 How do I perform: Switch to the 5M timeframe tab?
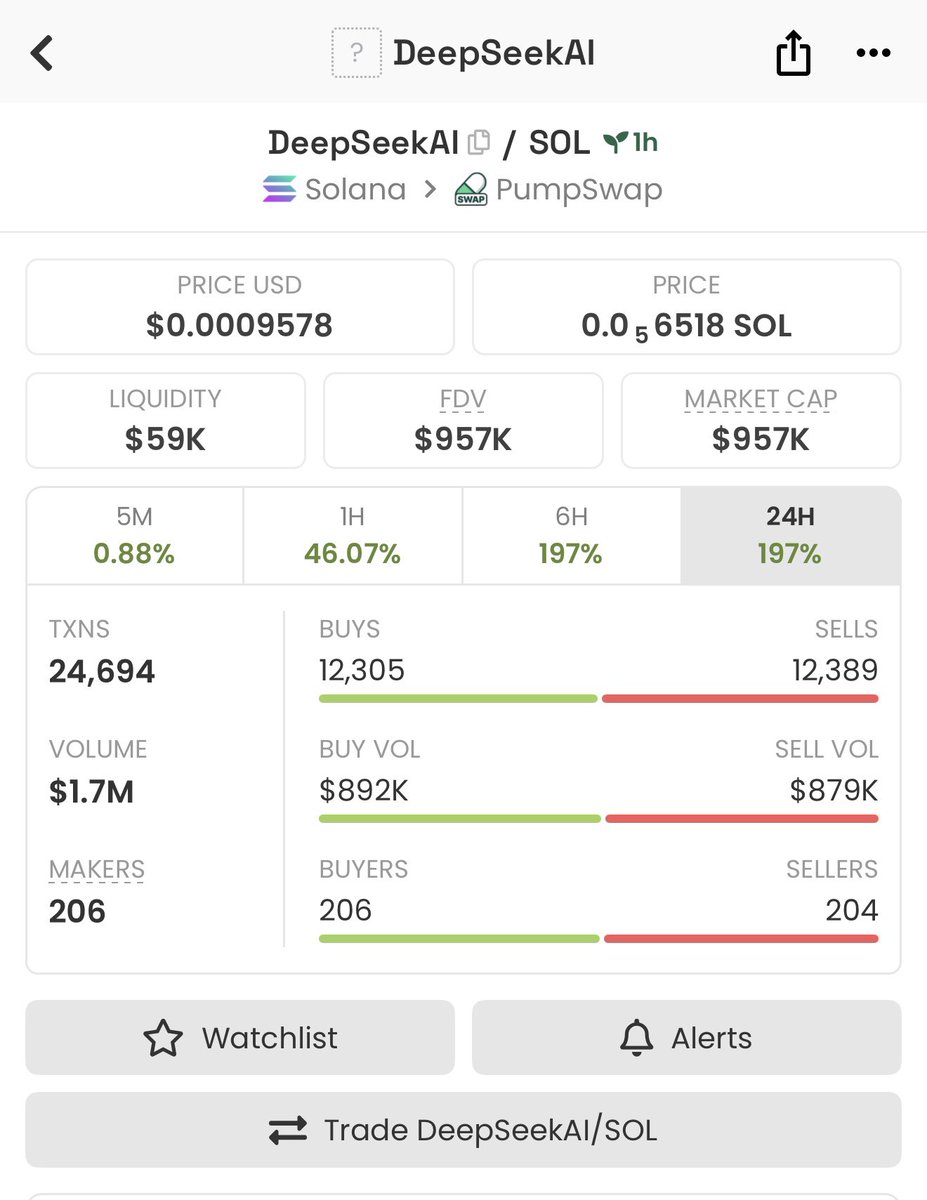click(135, 535)
